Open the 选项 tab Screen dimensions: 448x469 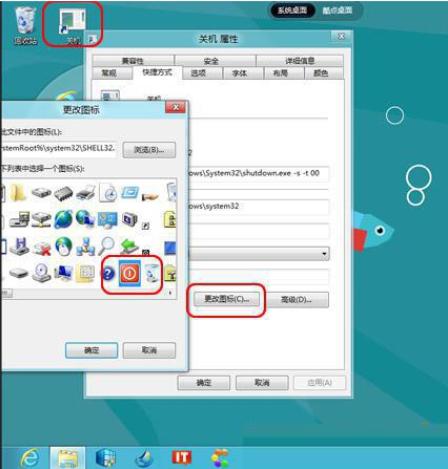[202, 73]
